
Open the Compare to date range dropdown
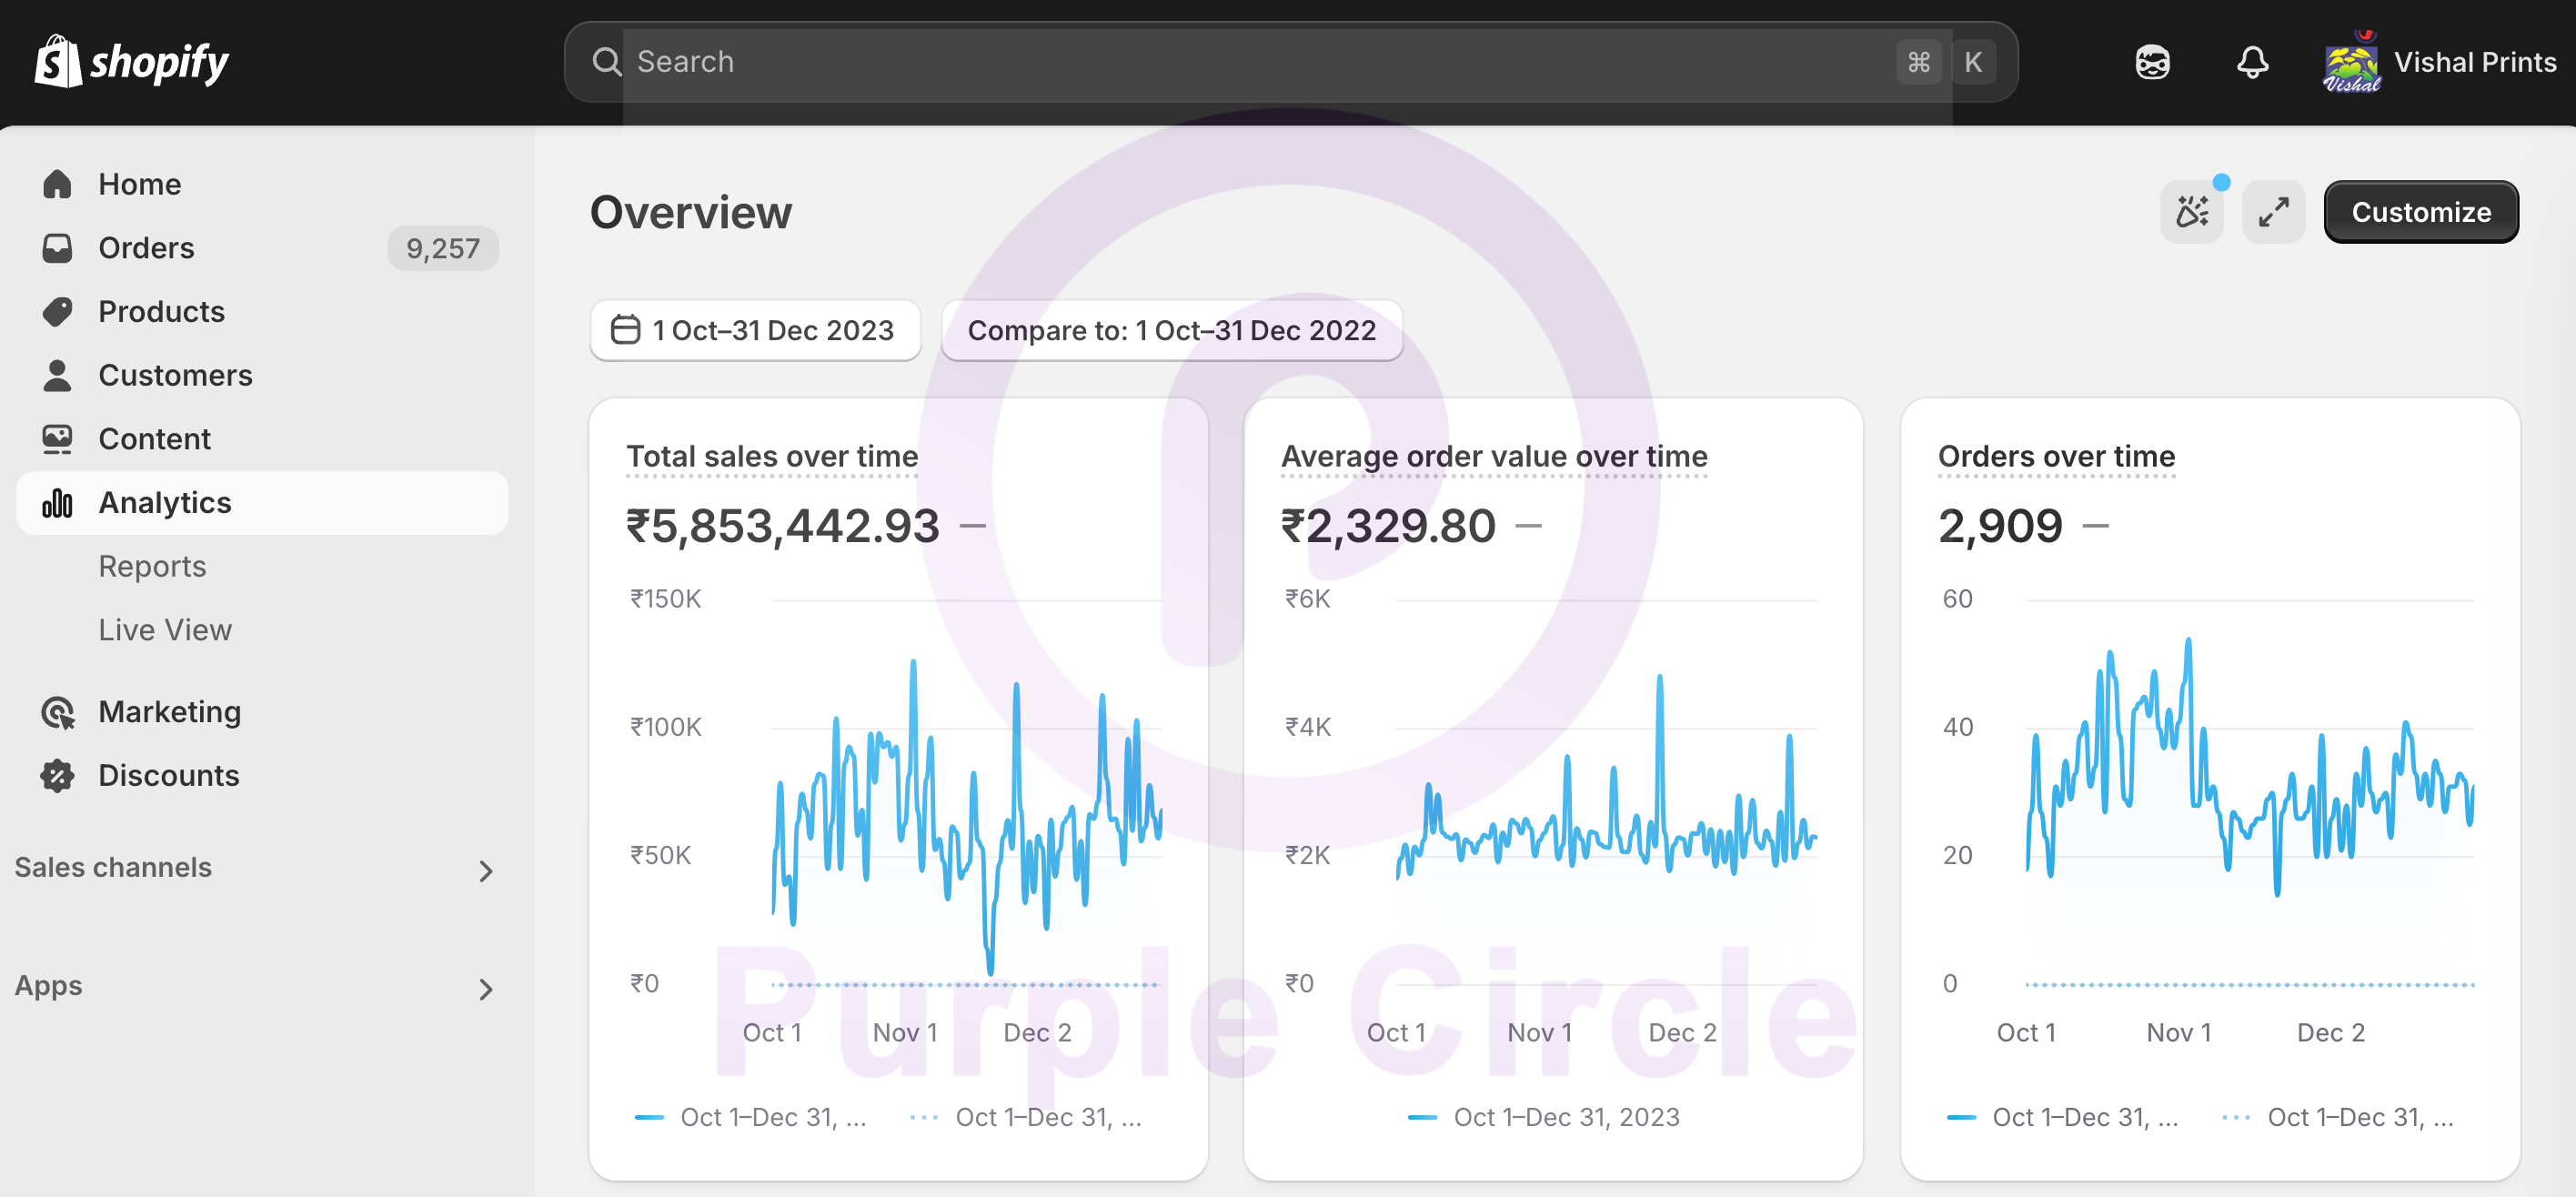click(1171, 330)
